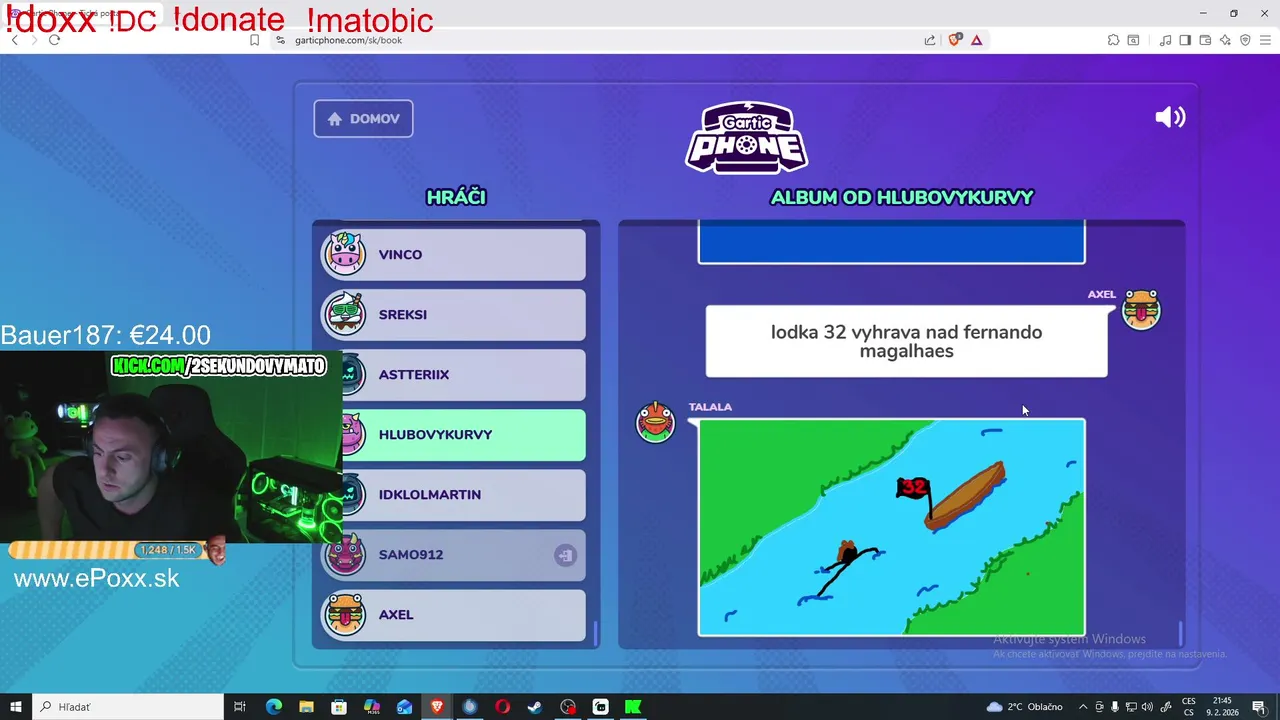Open the 2°C Oblačno weather widget
Screen dimensions: 1280x720
[x=1025, y=707]
